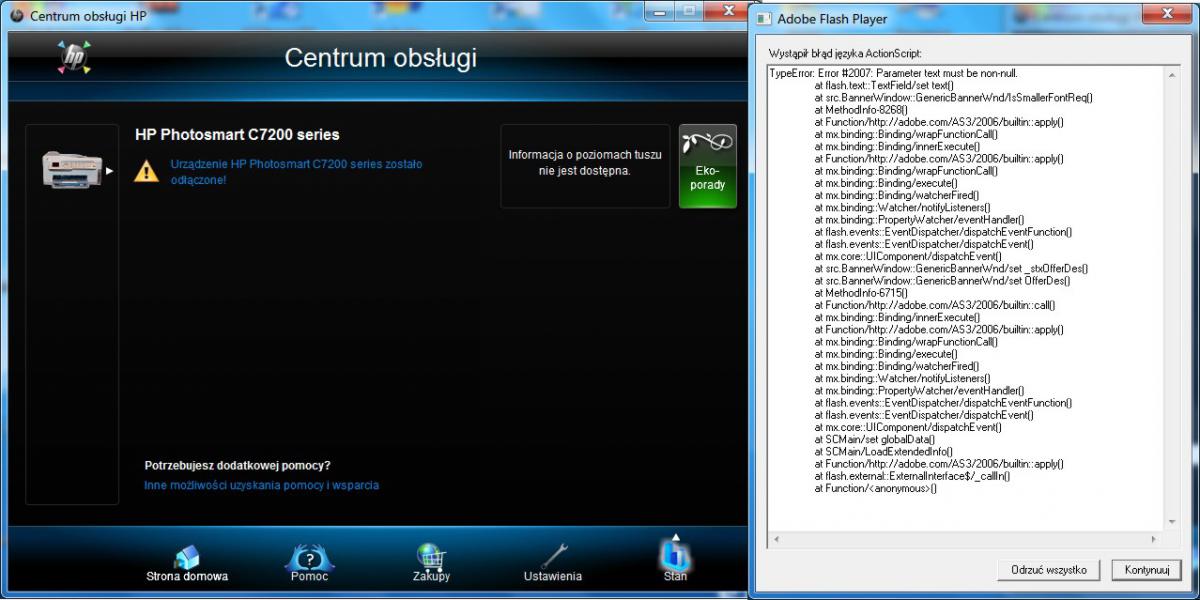This screenshot has height=600, width=1200.
Task: Click the HP logo in header
Action: [x=74, y=57]
